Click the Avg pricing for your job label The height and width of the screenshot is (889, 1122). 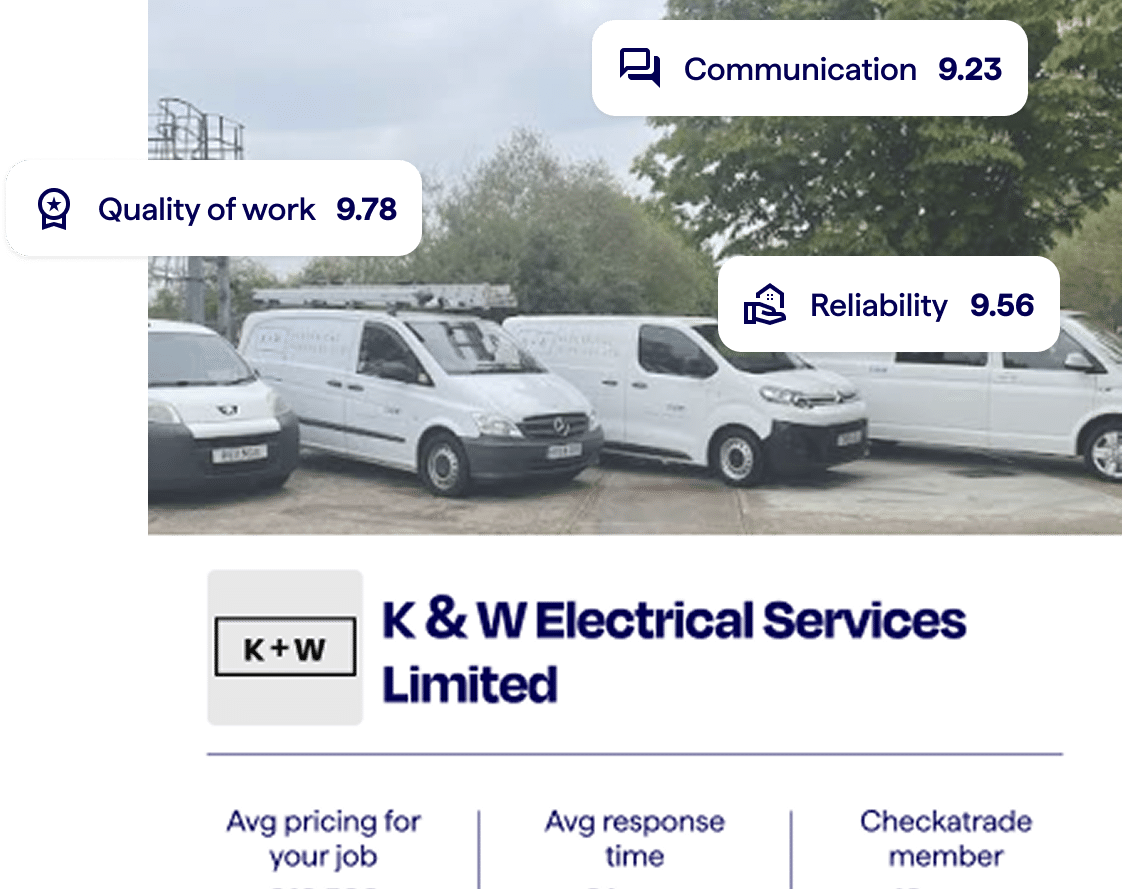pos(323,838)
